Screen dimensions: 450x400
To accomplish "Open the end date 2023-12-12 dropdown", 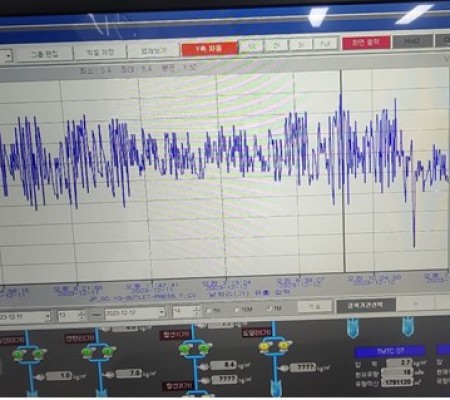I will click(x=162, y=312).
